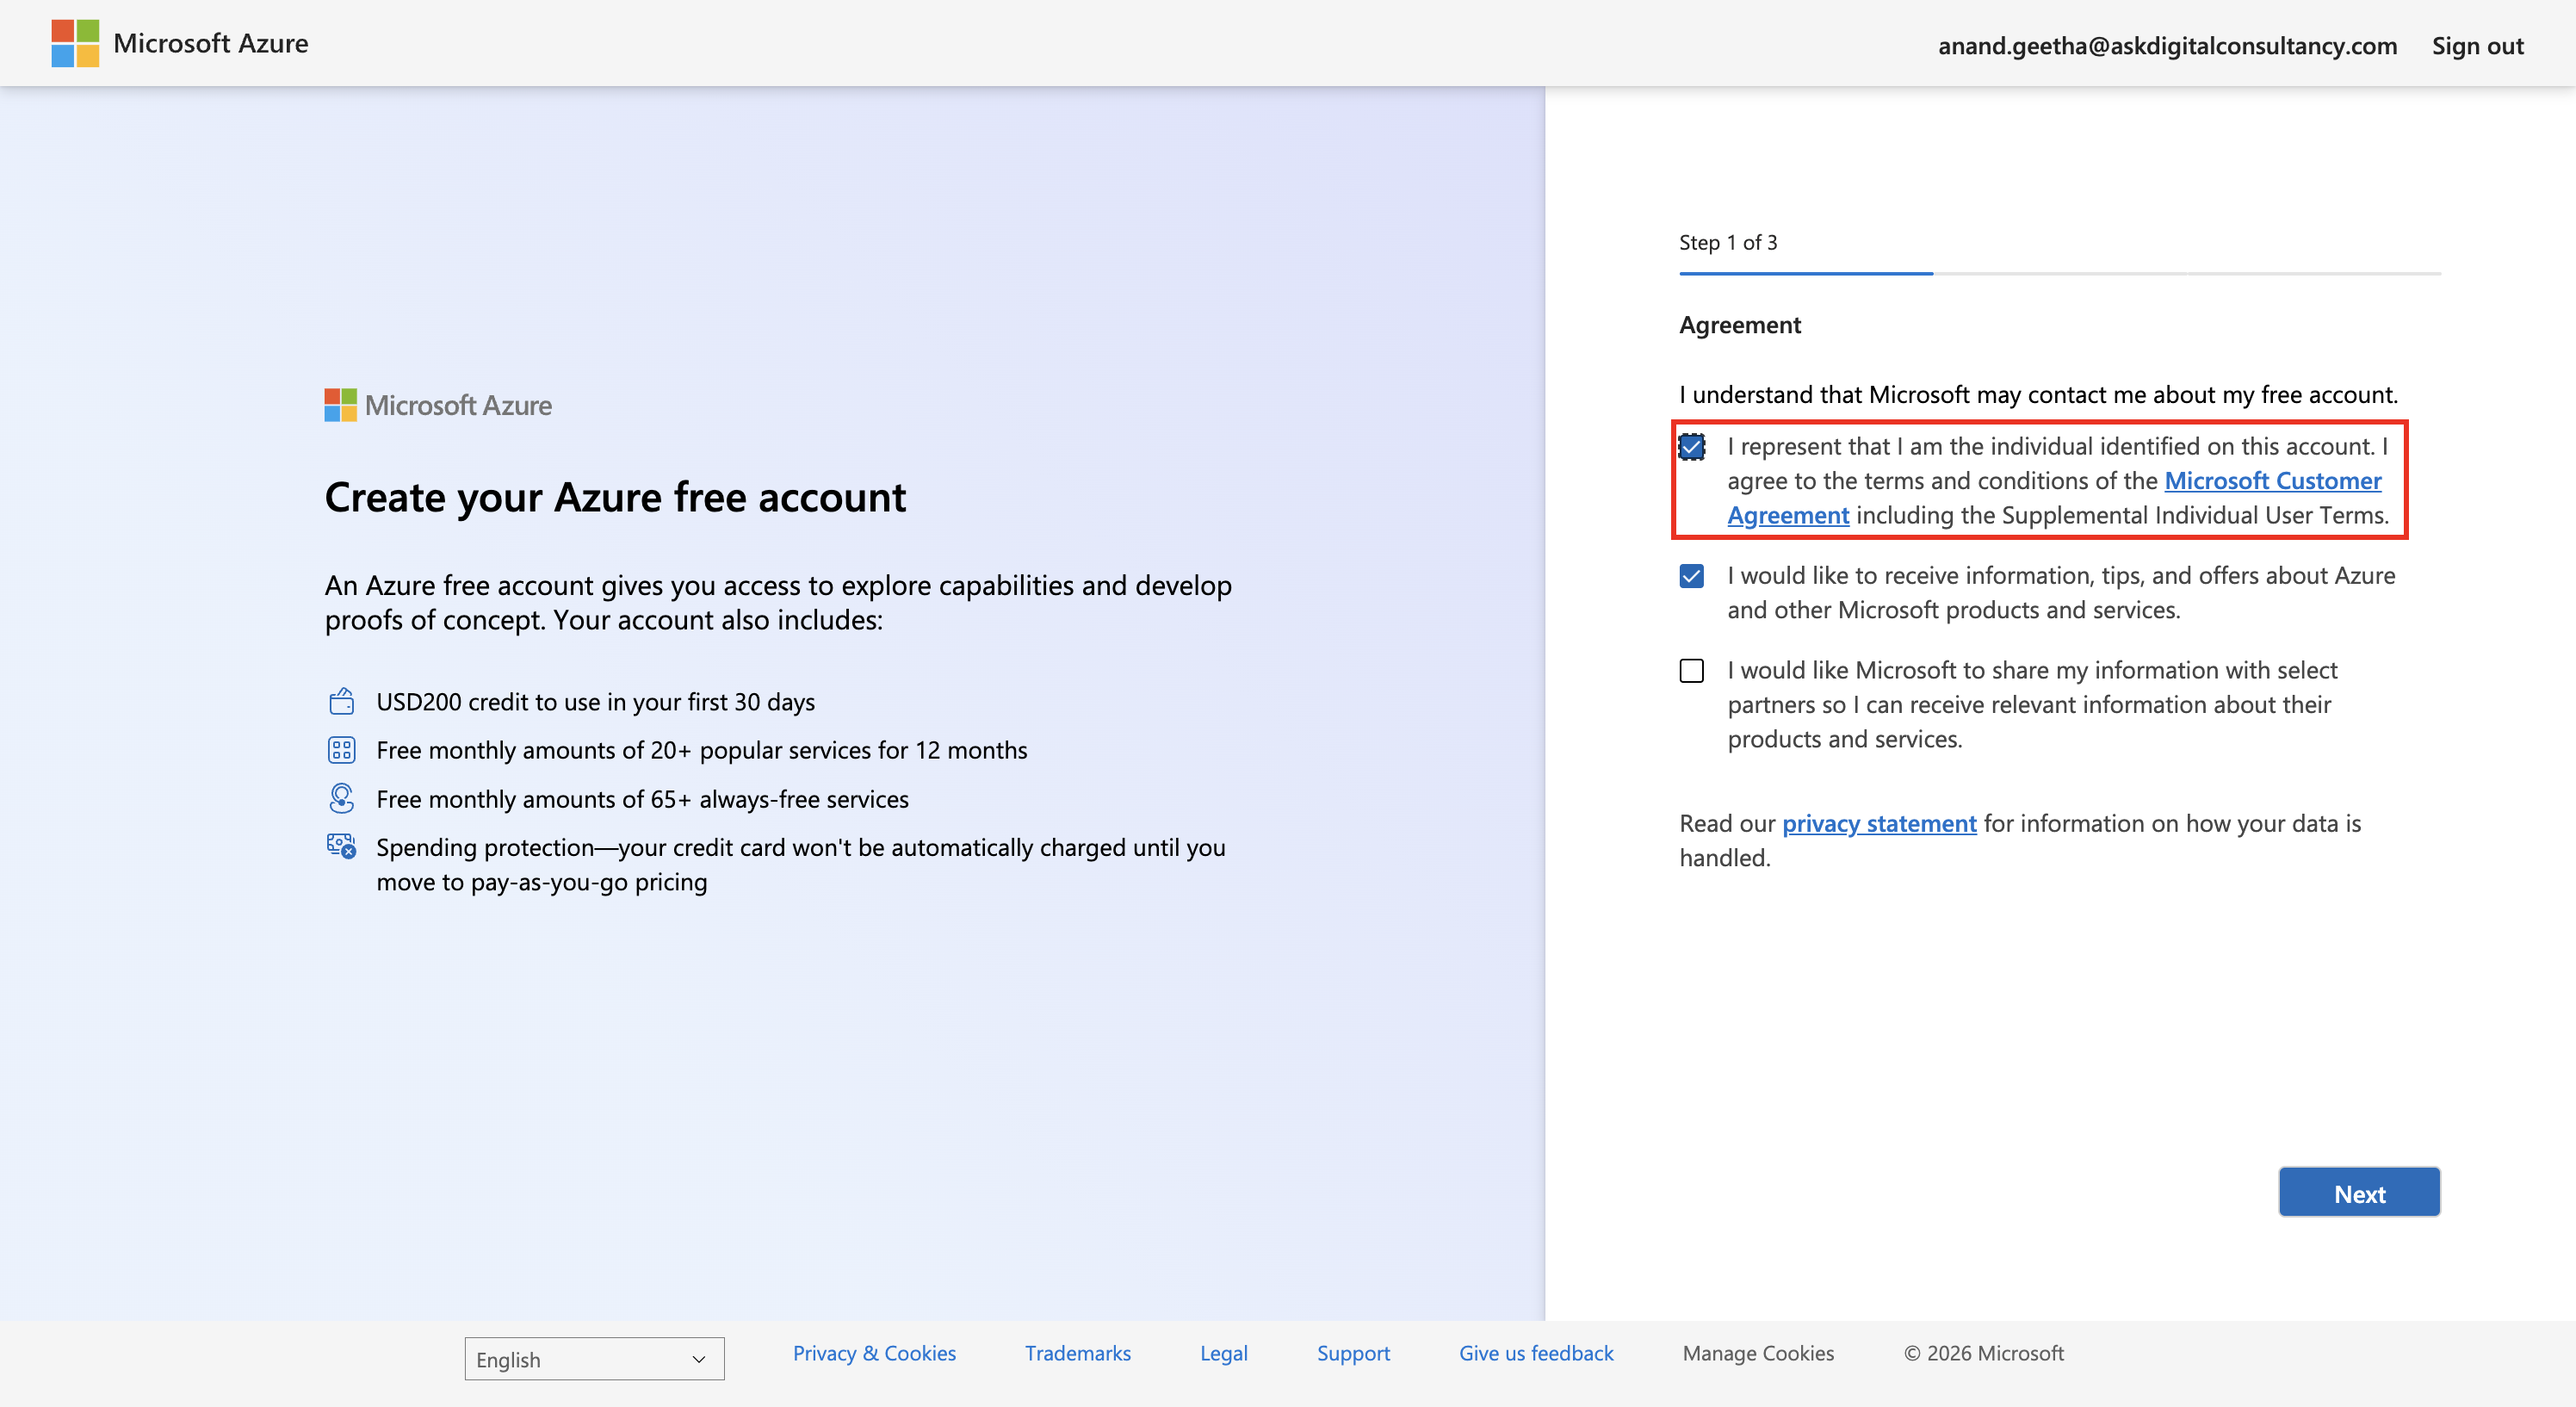
Task: Open the English language dropdown
Action: click(594, 1359)
